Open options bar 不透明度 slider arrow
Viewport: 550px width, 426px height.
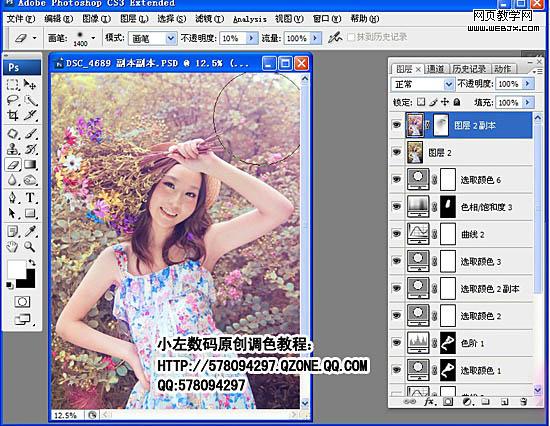click(251, 38)
